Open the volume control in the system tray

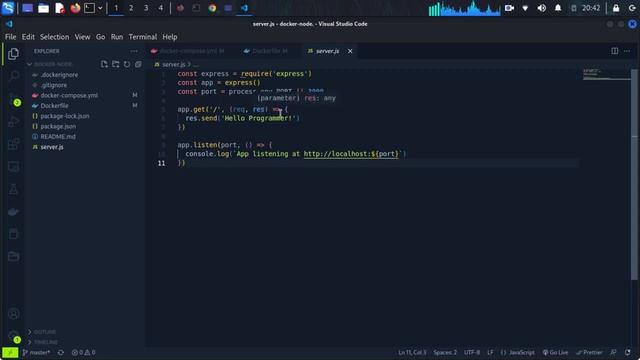tap(542, 8)
